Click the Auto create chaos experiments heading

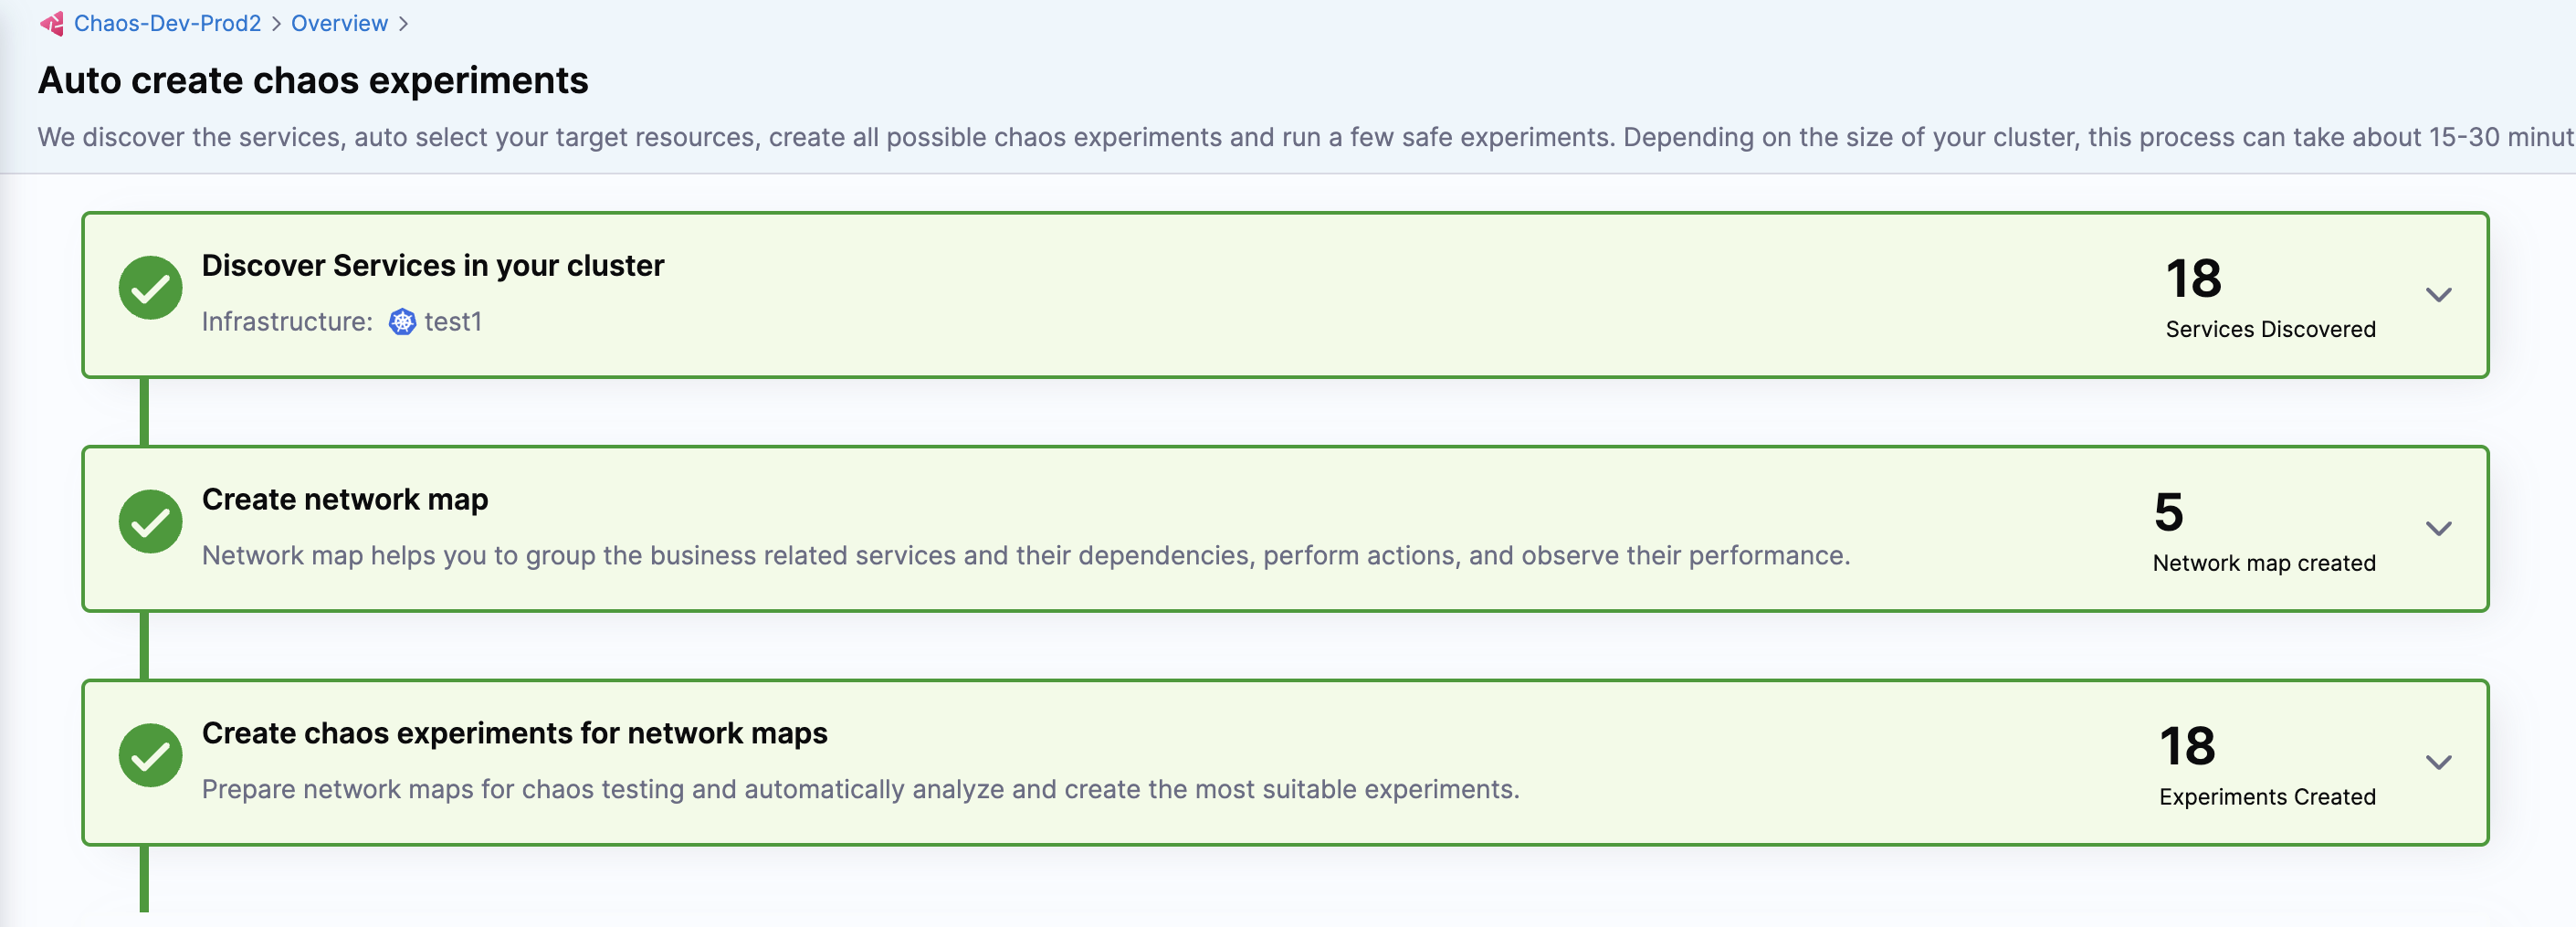(313, 80)
